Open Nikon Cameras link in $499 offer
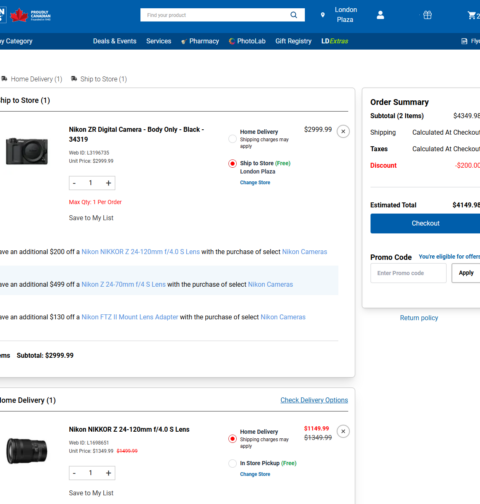The image size is (480, 504). pyautogui.click(x=270, y=284)
